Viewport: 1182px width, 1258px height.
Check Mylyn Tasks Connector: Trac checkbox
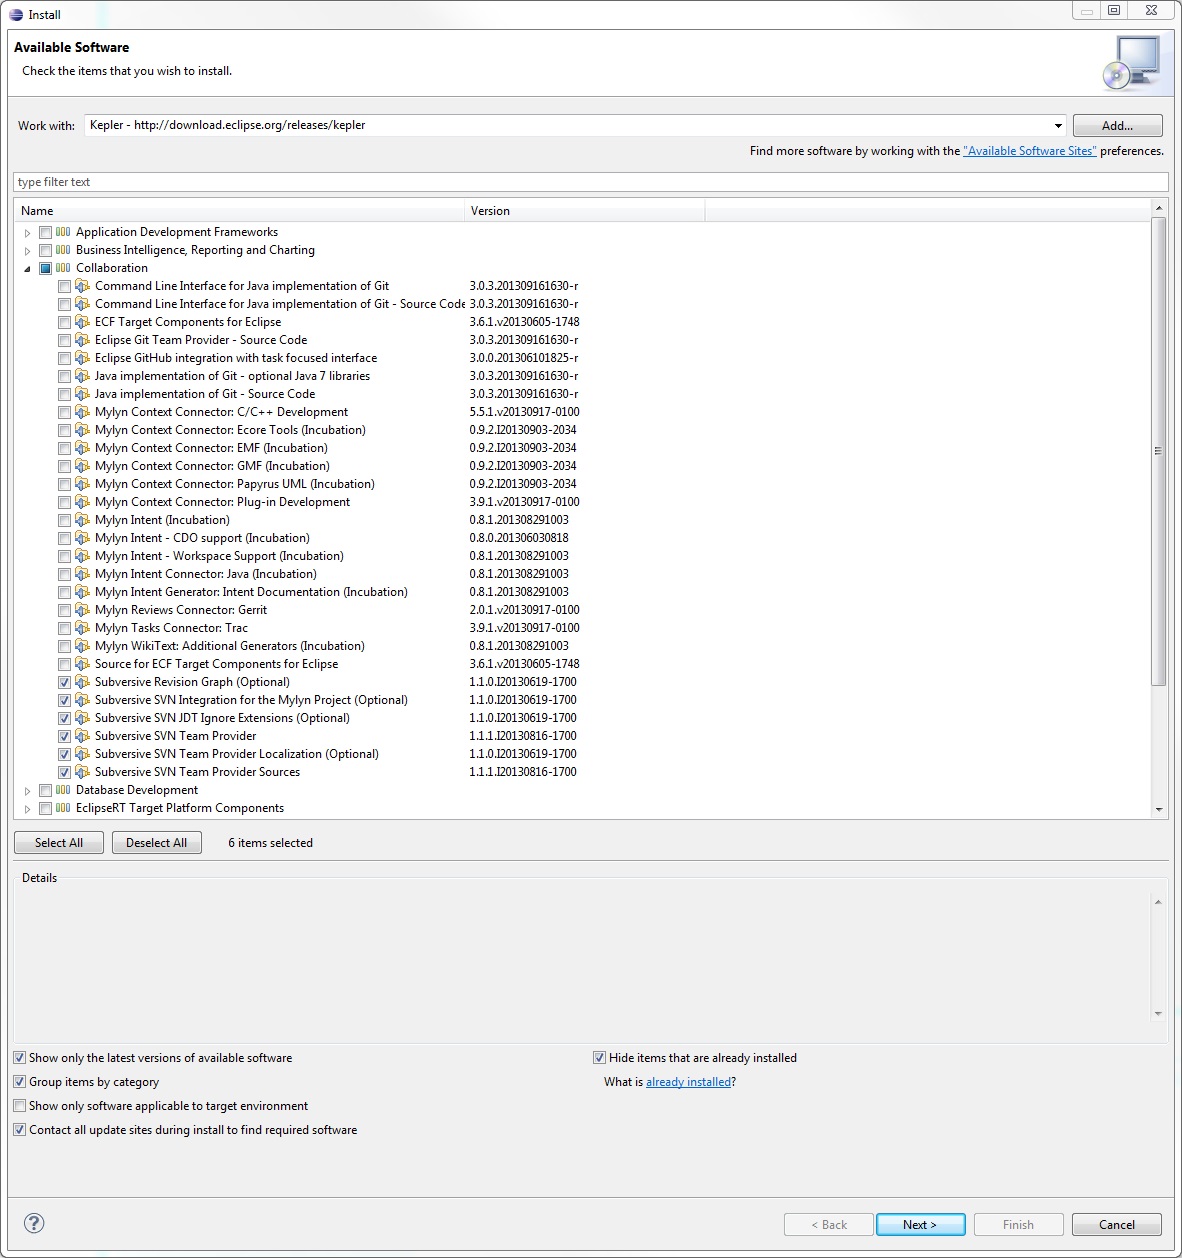click(x=64, y=628)
